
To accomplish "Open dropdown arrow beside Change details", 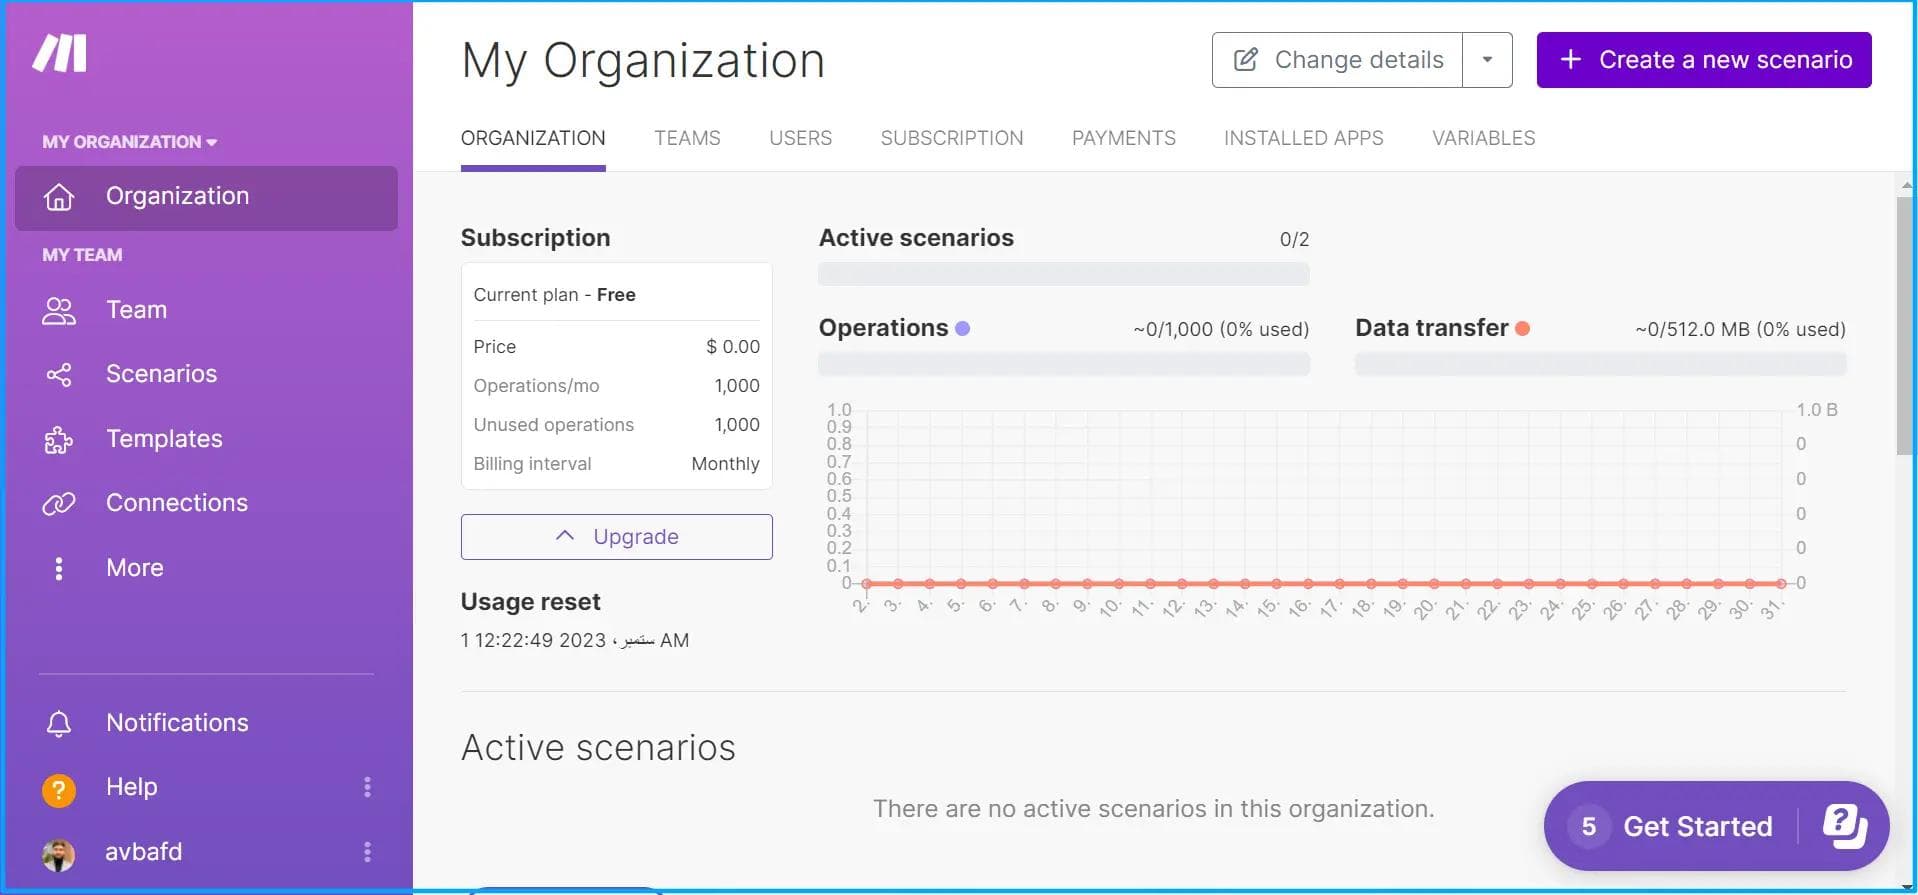I will tap(1487, 60).
